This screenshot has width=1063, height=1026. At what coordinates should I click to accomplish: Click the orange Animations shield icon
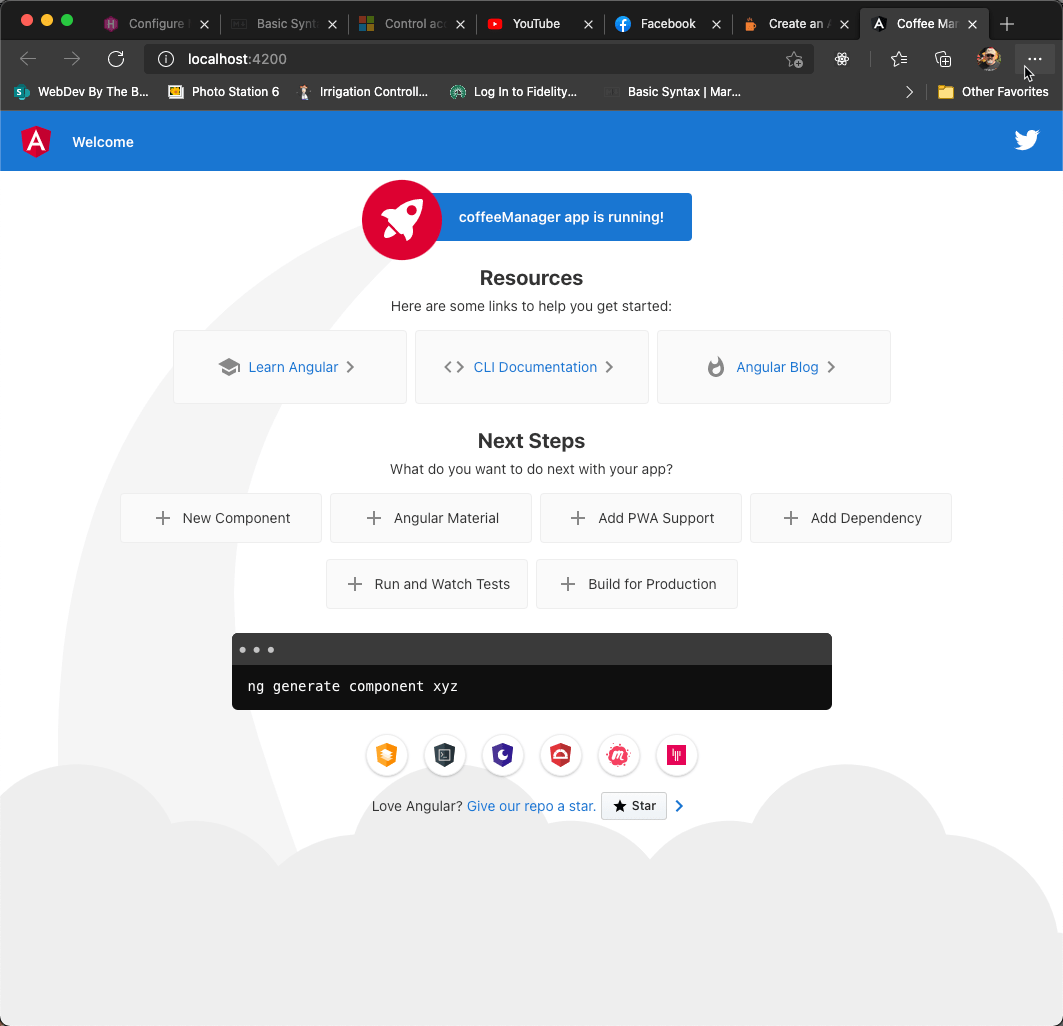click(x=386, y=755)
